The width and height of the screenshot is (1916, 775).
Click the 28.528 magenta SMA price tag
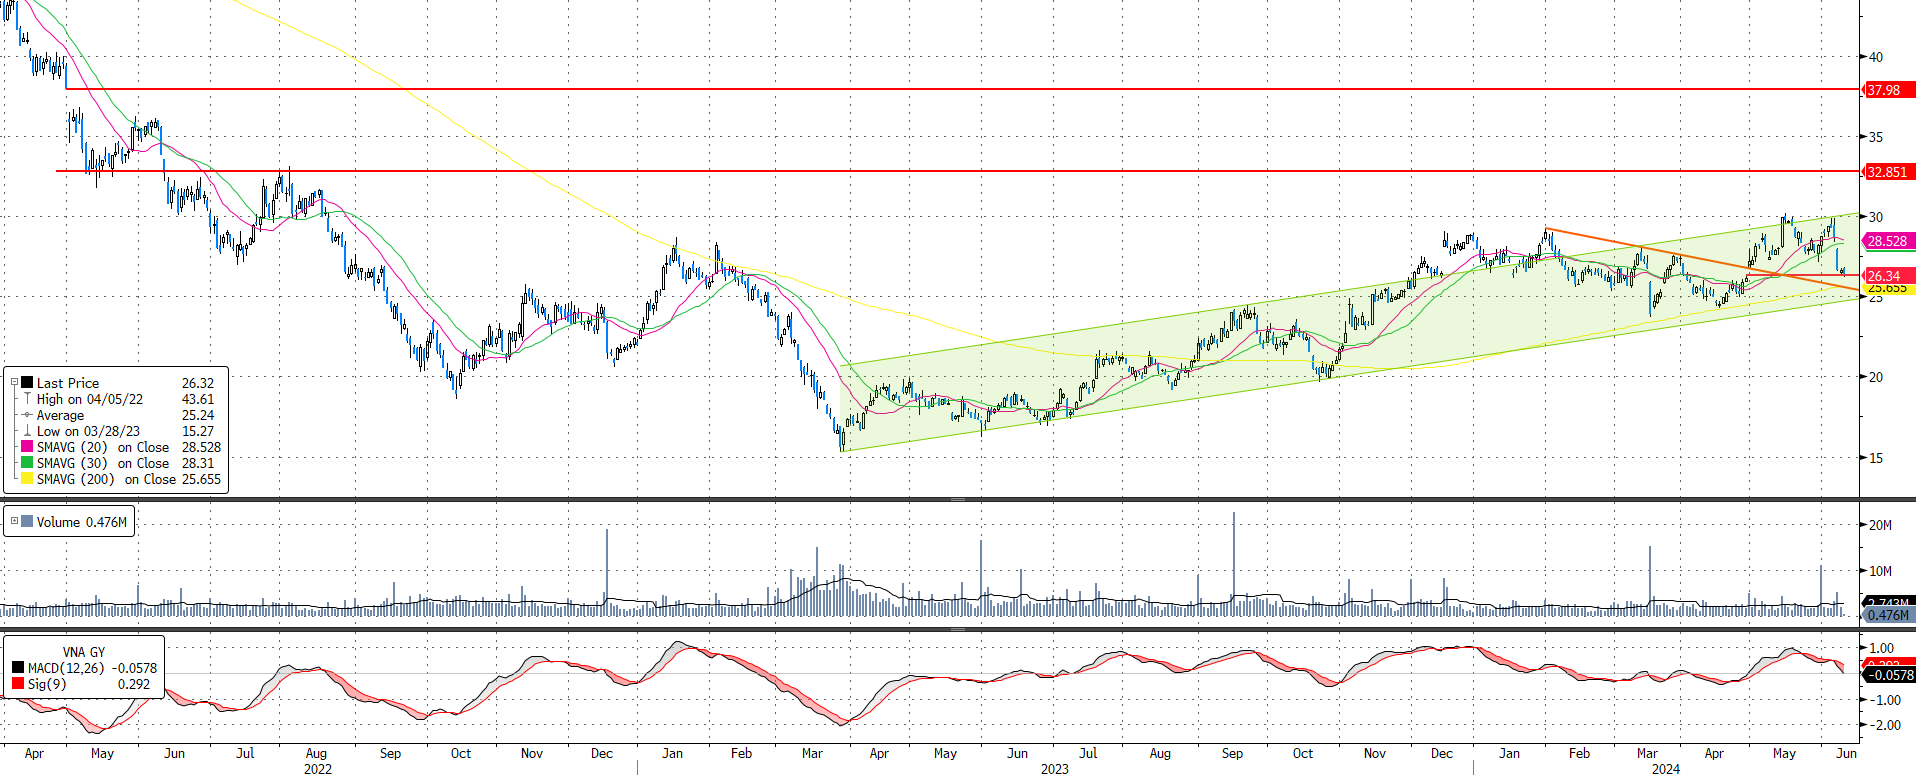(x=1888, y=241)
